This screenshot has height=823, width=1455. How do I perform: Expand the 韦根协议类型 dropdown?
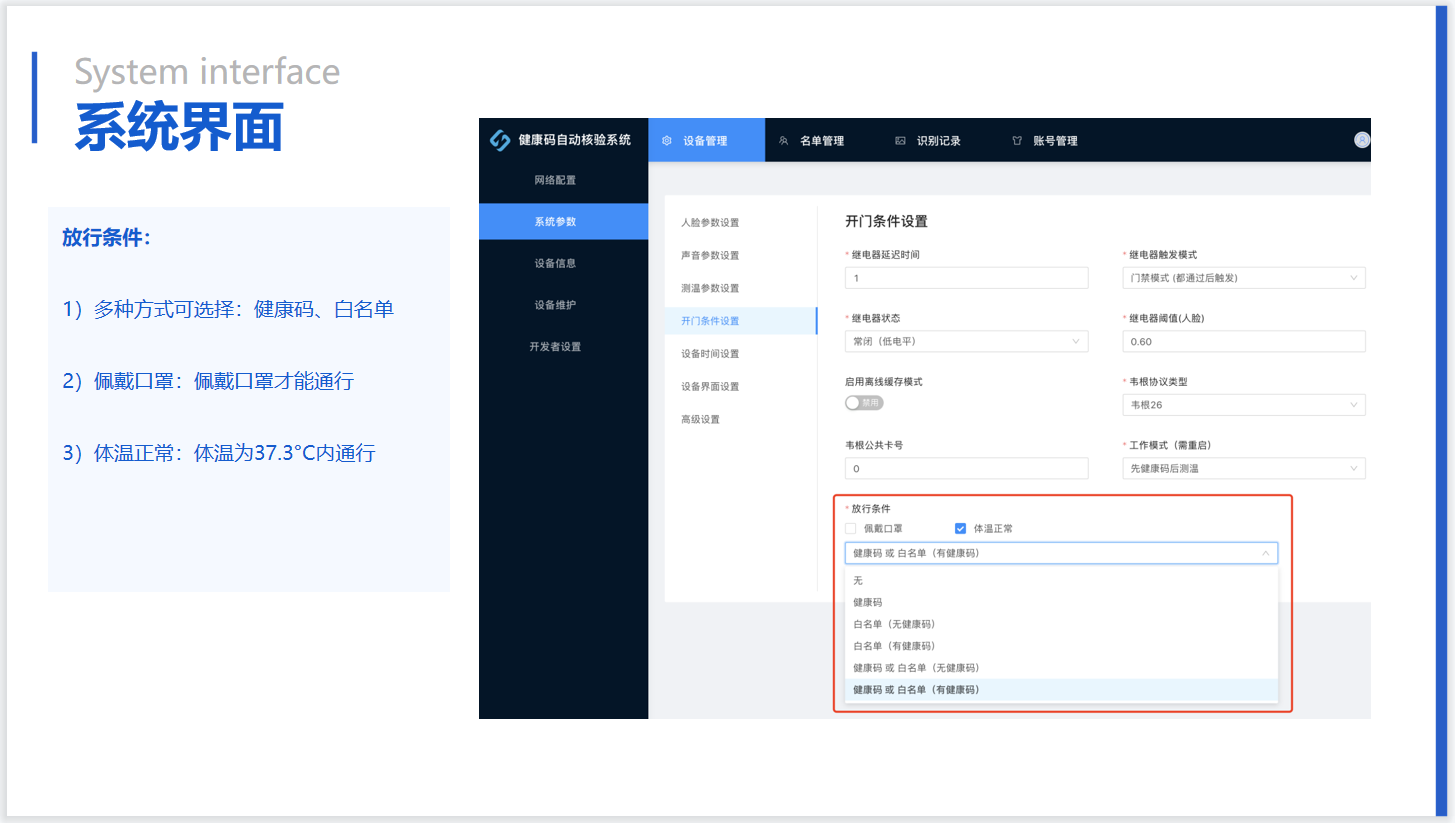click(1243, 405)
